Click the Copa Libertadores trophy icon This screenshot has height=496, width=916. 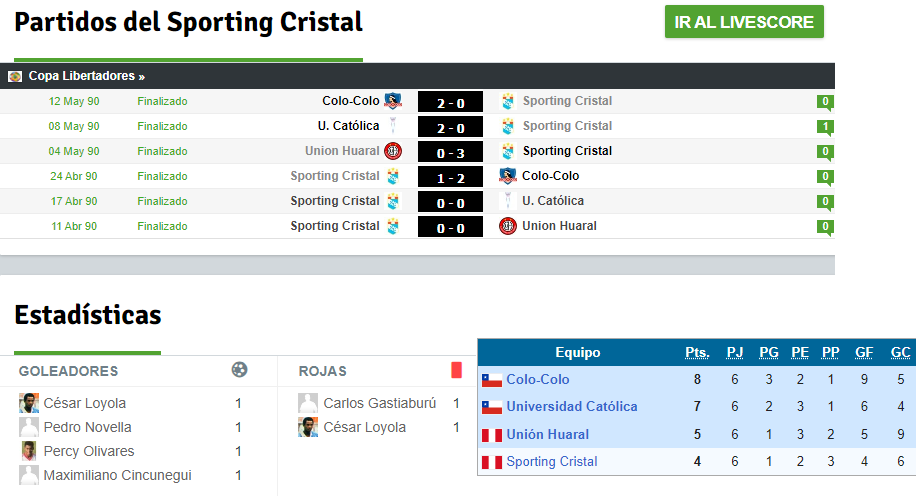(15, 77)
